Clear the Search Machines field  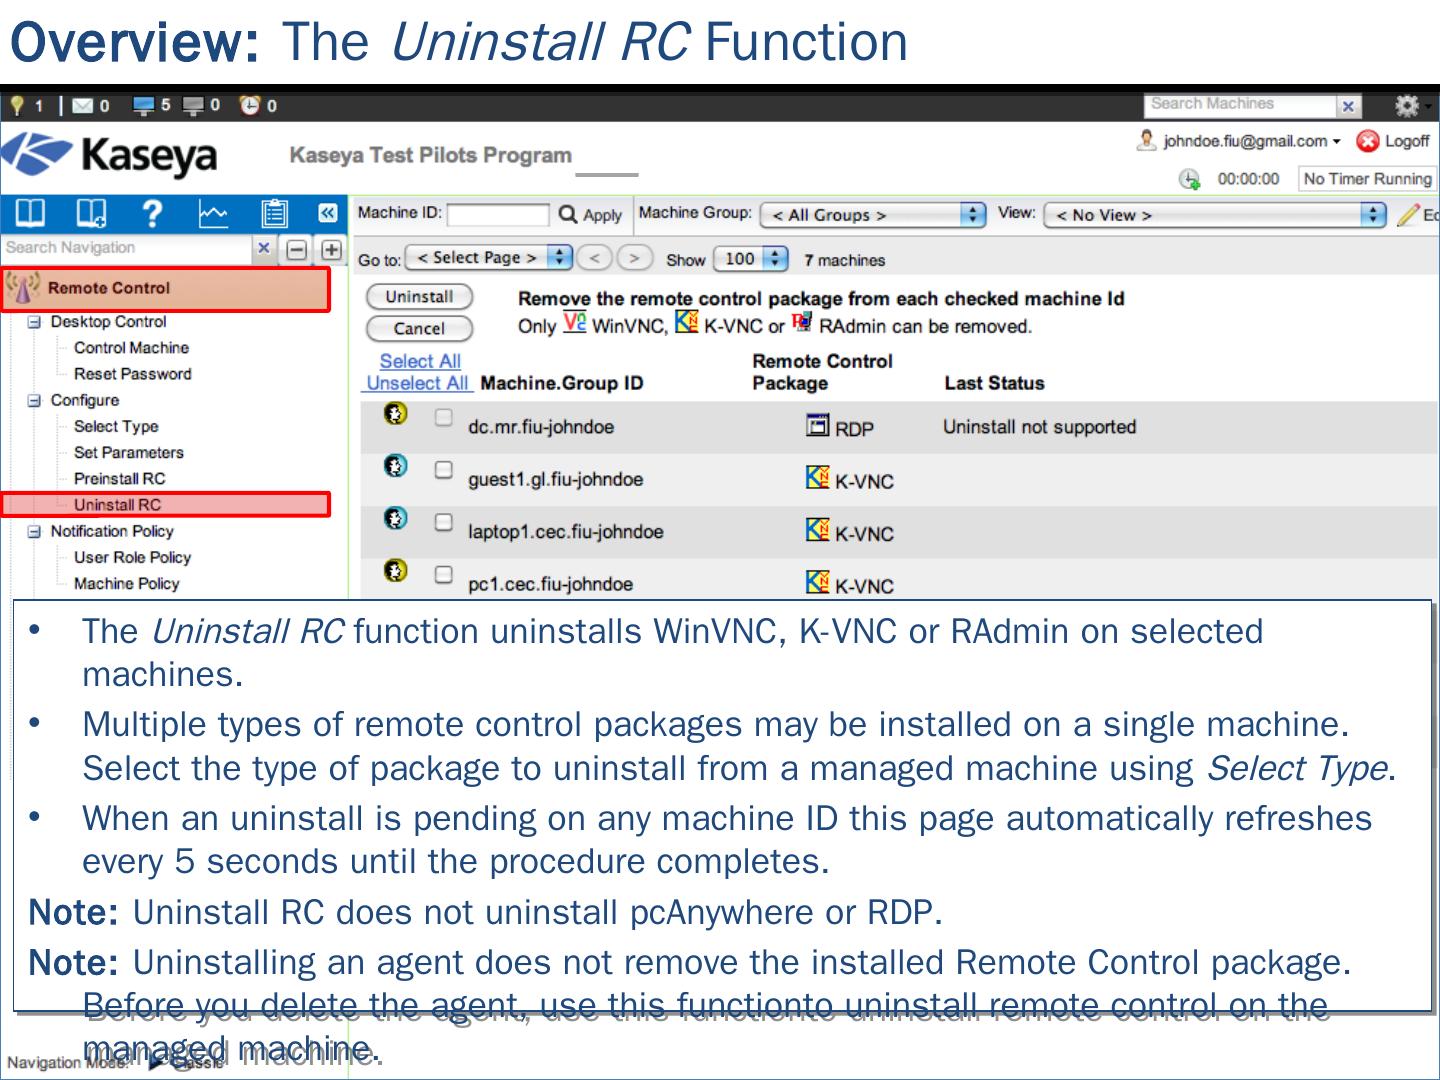coord(1349,106)
